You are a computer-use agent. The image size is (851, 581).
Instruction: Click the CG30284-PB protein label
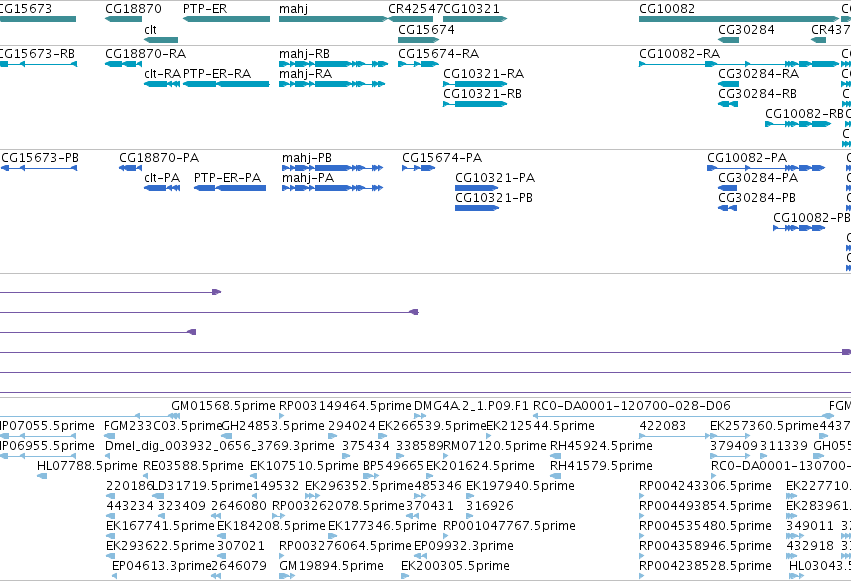pyautogui.click(x=757, y=198)
